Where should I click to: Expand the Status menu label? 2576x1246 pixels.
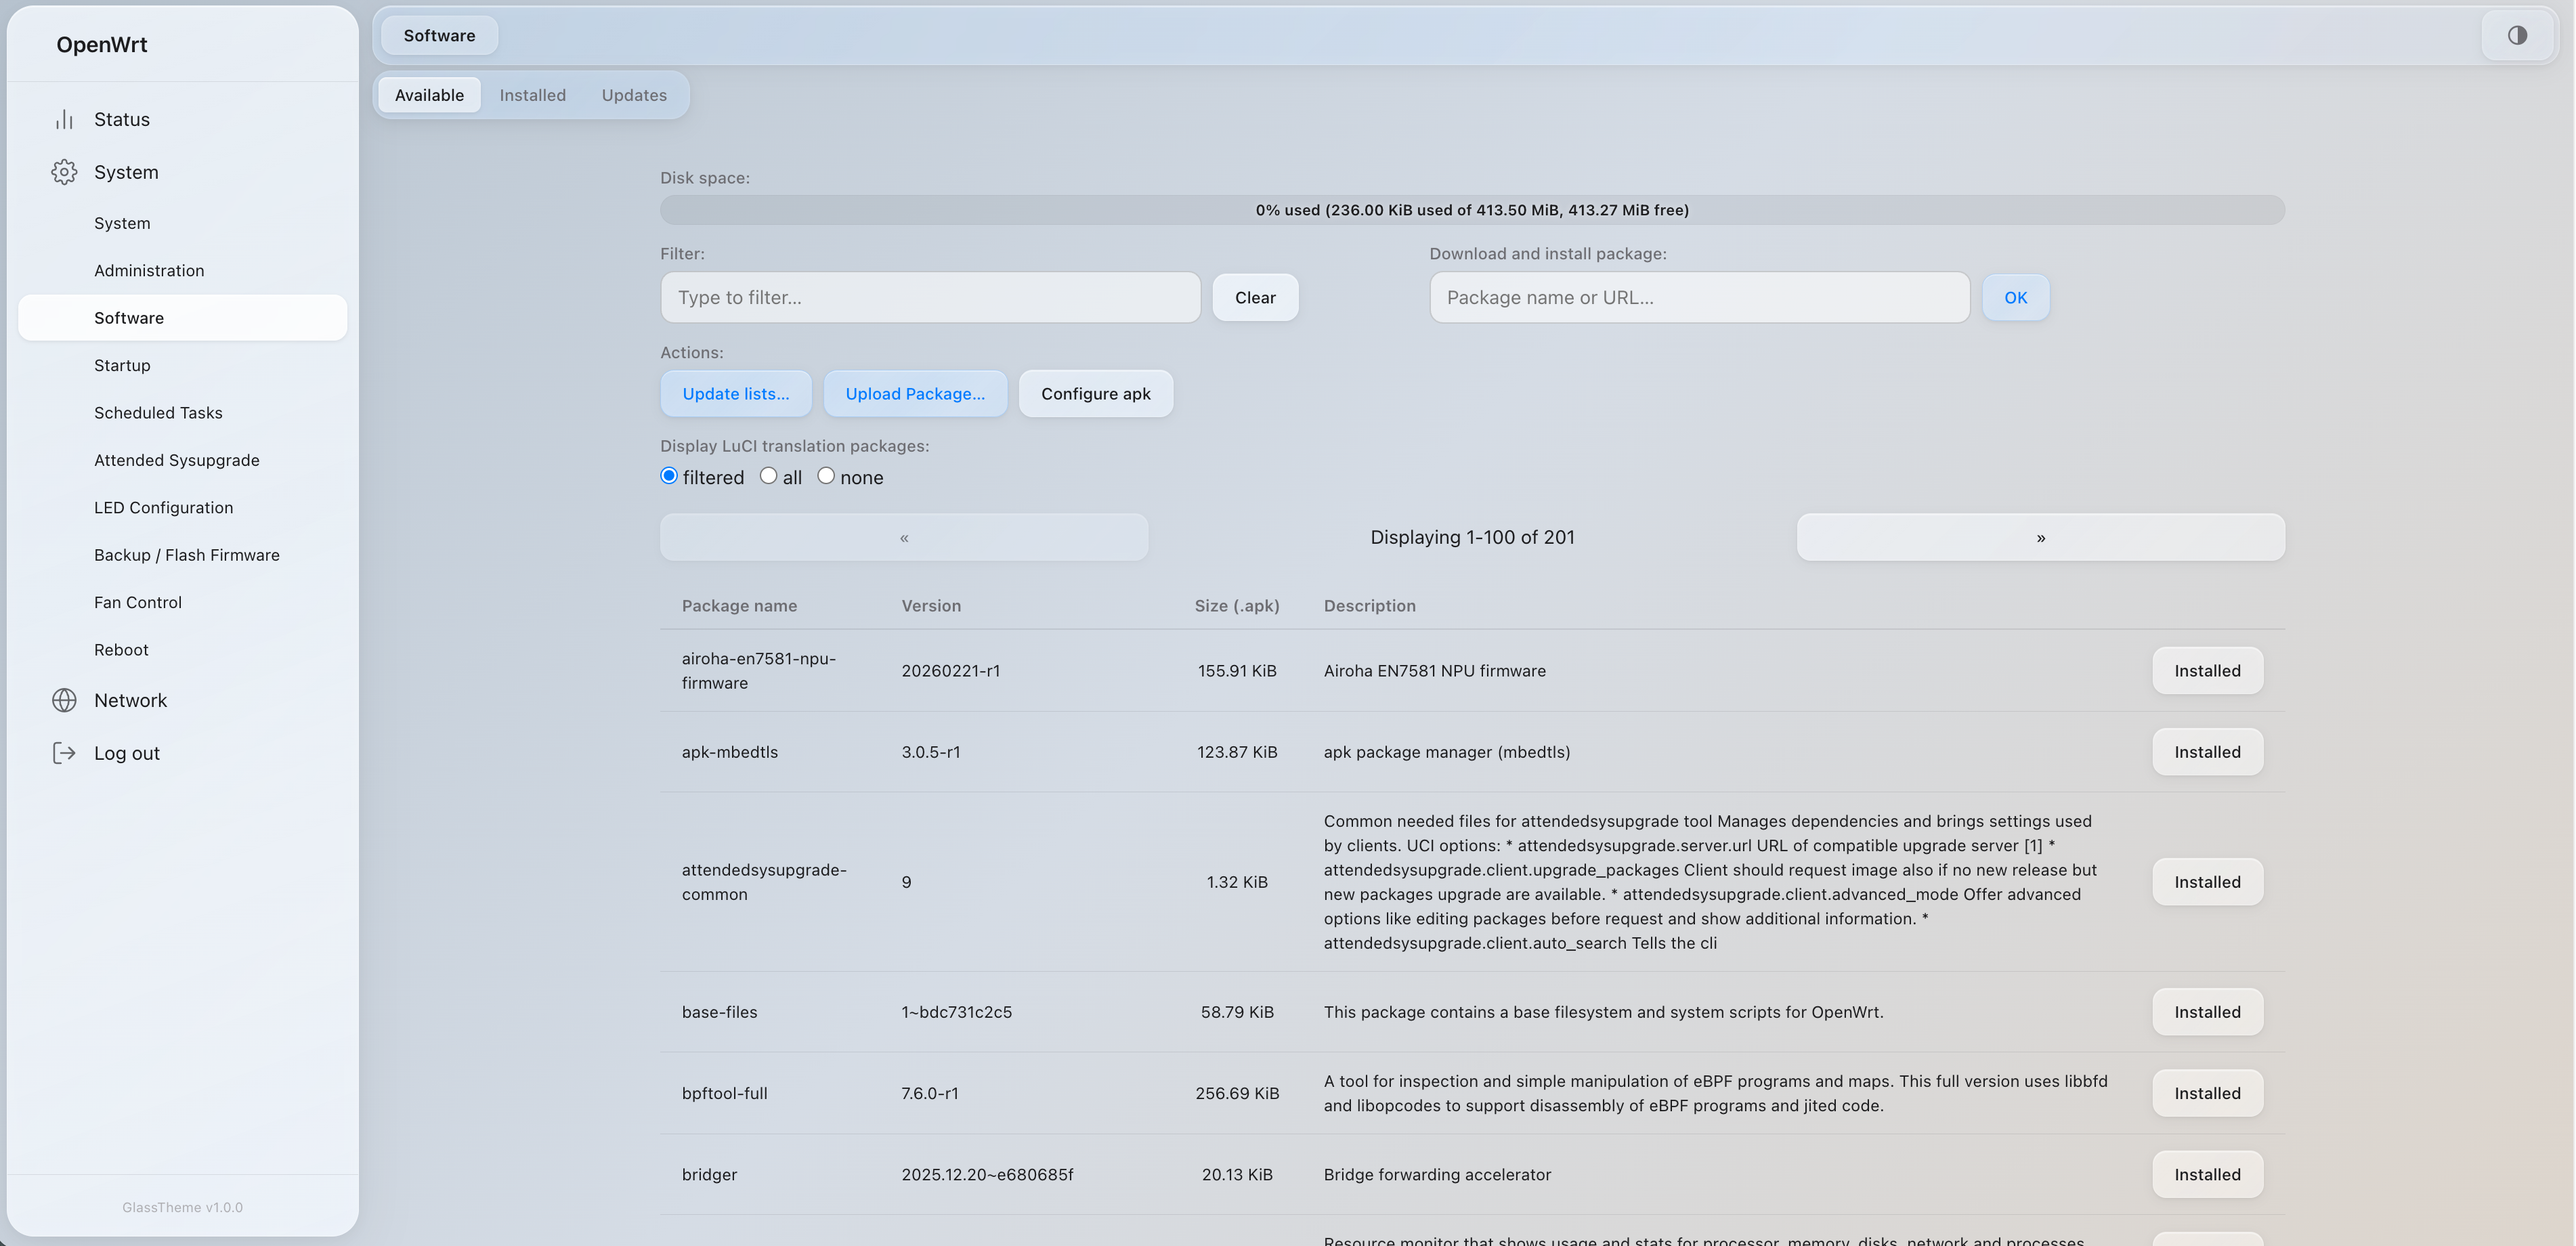point(122,120)
